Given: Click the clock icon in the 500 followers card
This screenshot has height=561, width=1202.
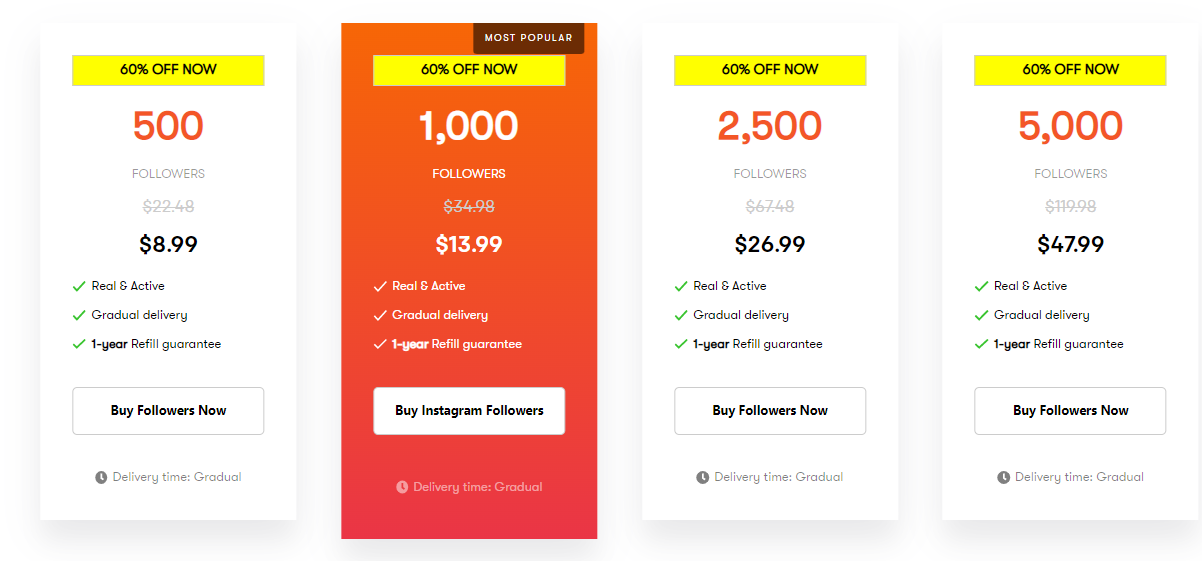Looking at the screenshot, I should (101, 477).
